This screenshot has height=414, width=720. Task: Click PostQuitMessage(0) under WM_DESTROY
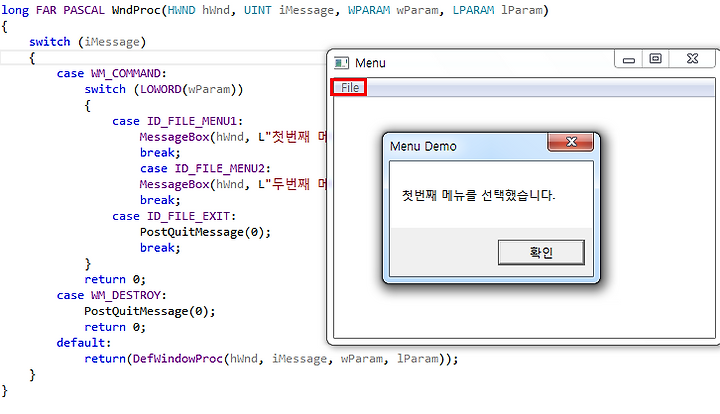[x=150, y=311]
